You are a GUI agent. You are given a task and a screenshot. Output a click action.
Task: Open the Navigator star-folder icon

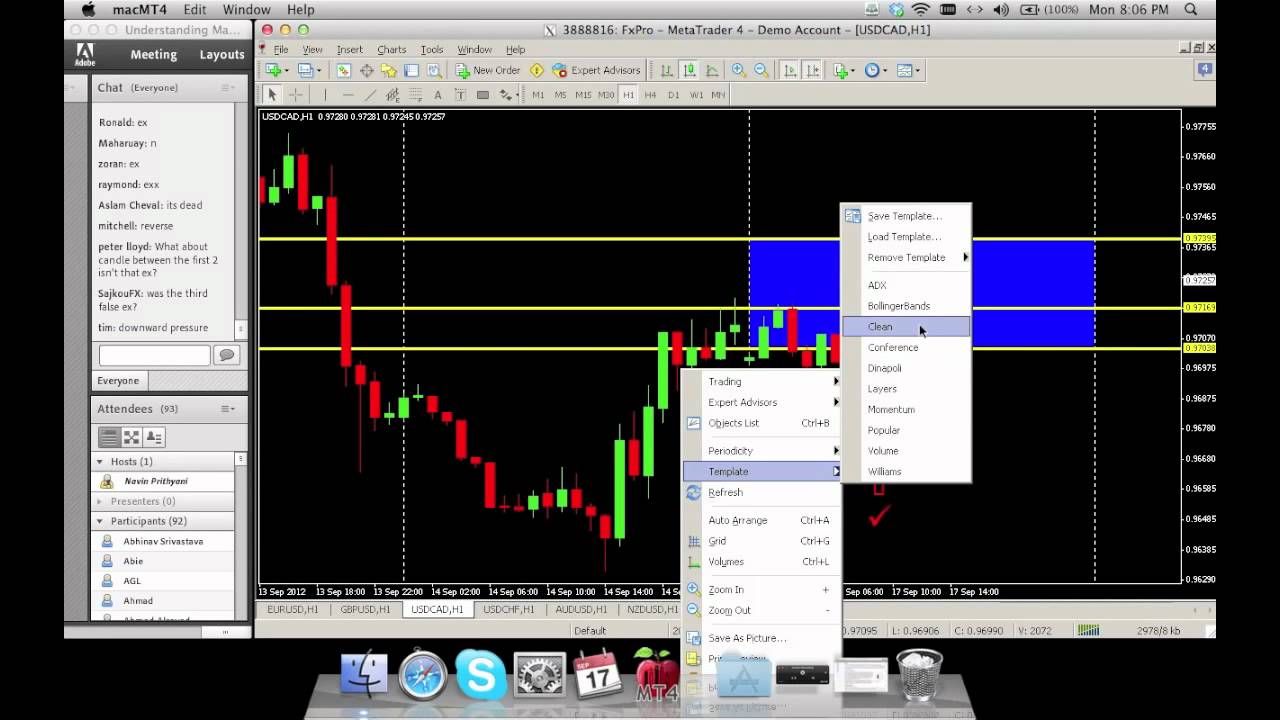(x=388, y=70)
